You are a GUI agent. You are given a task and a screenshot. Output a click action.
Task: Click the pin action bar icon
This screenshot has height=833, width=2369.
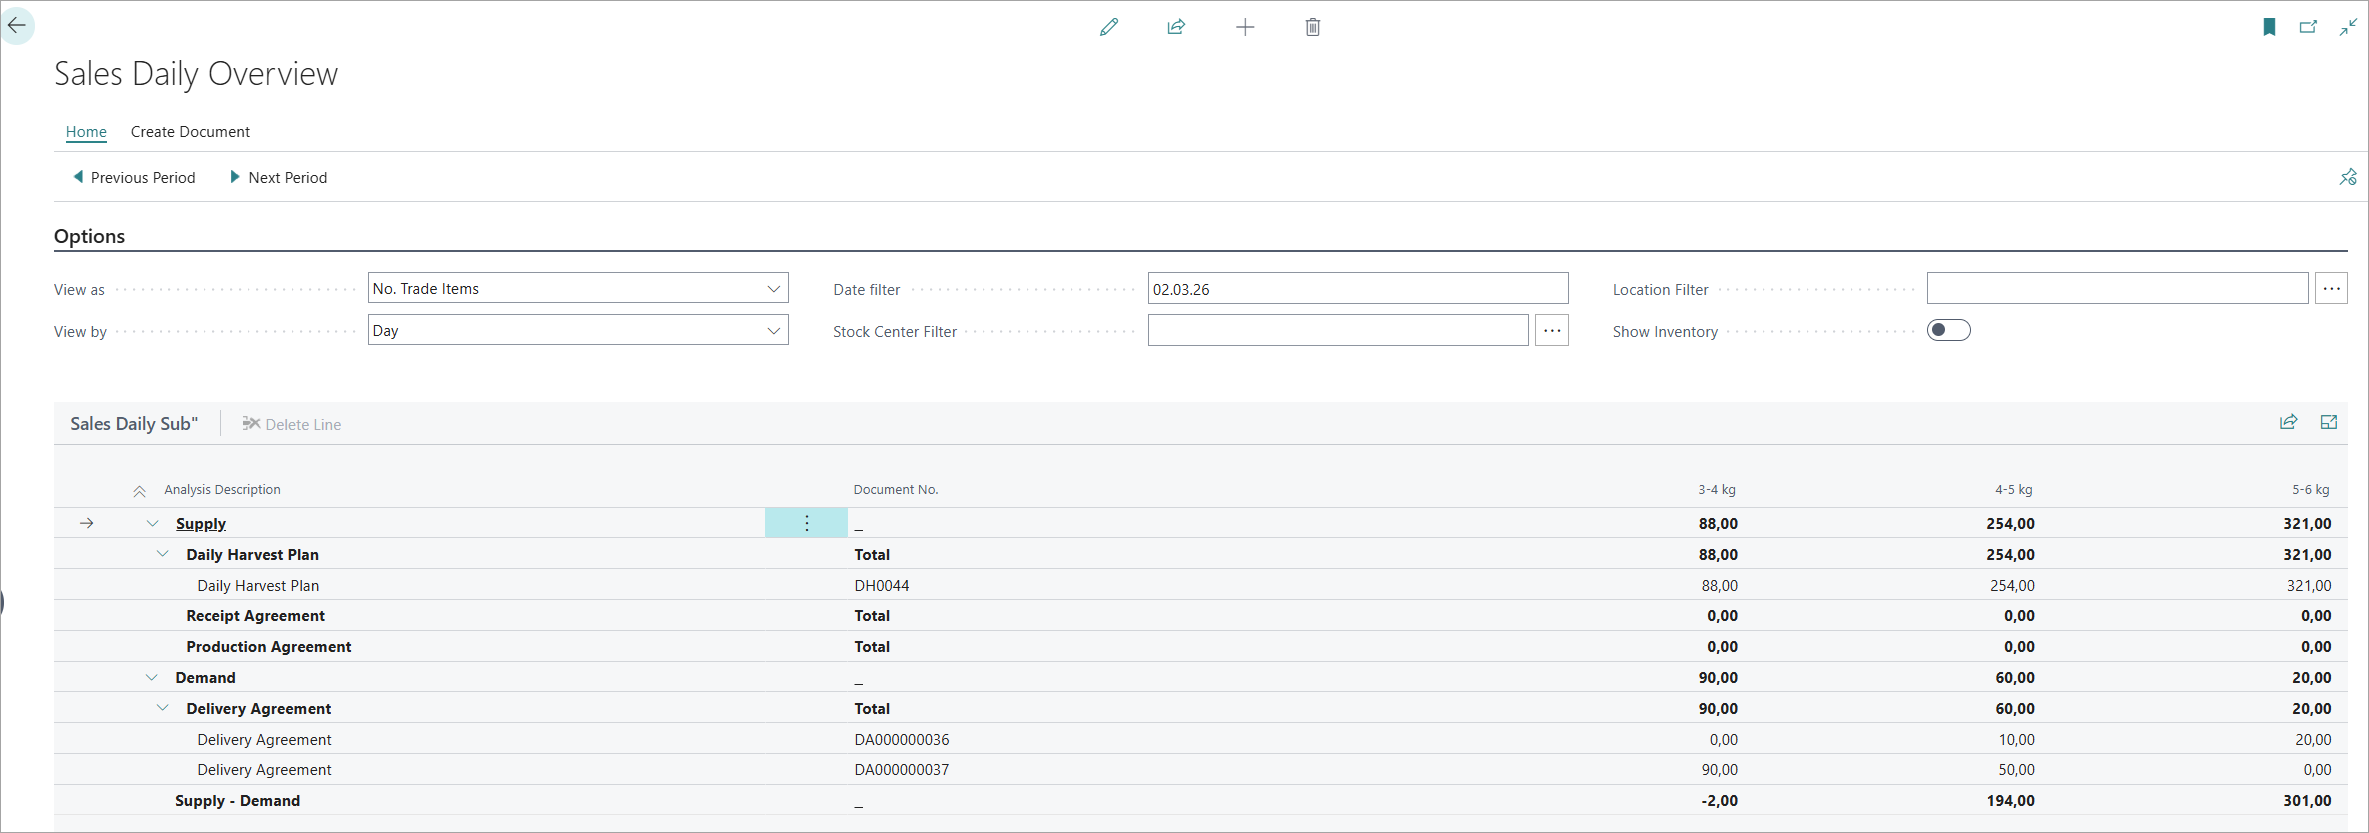[2348, 177]
